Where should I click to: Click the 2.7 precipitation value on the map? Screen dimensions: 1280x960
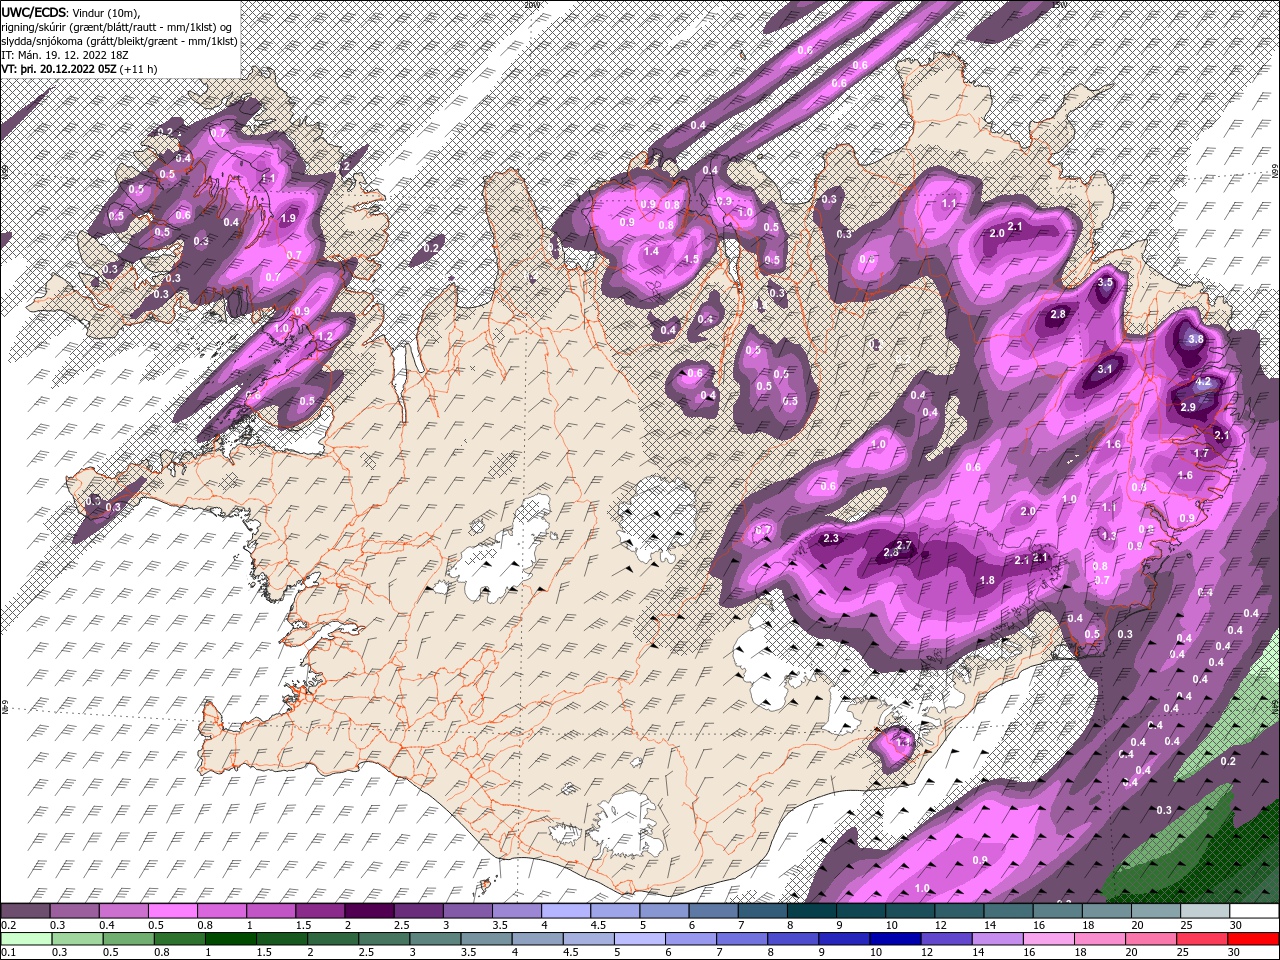(905, 545)
